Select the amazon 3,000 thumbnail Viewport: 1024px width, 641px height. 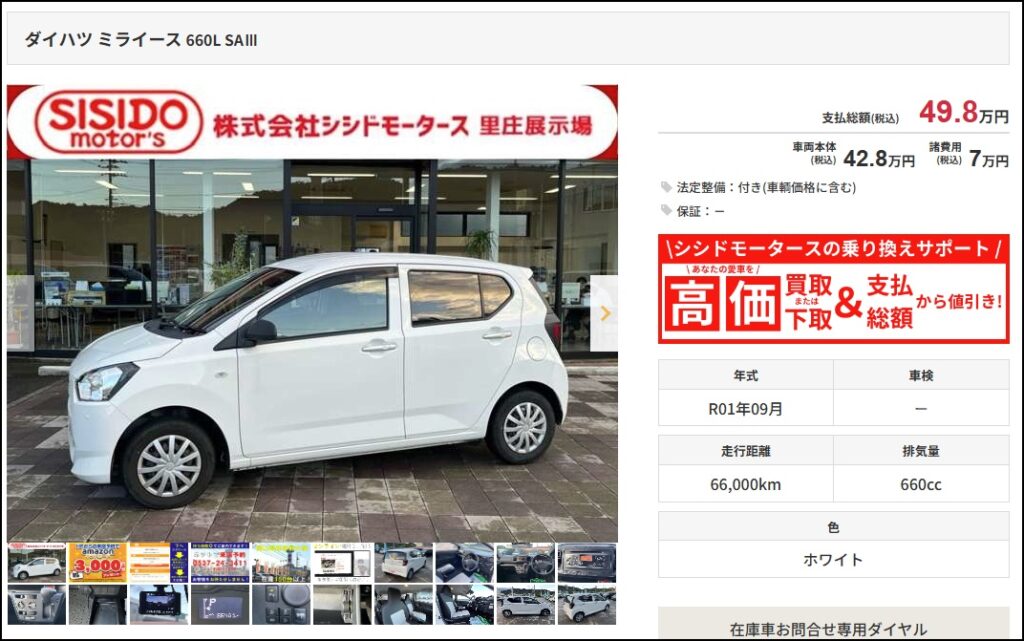97,563
